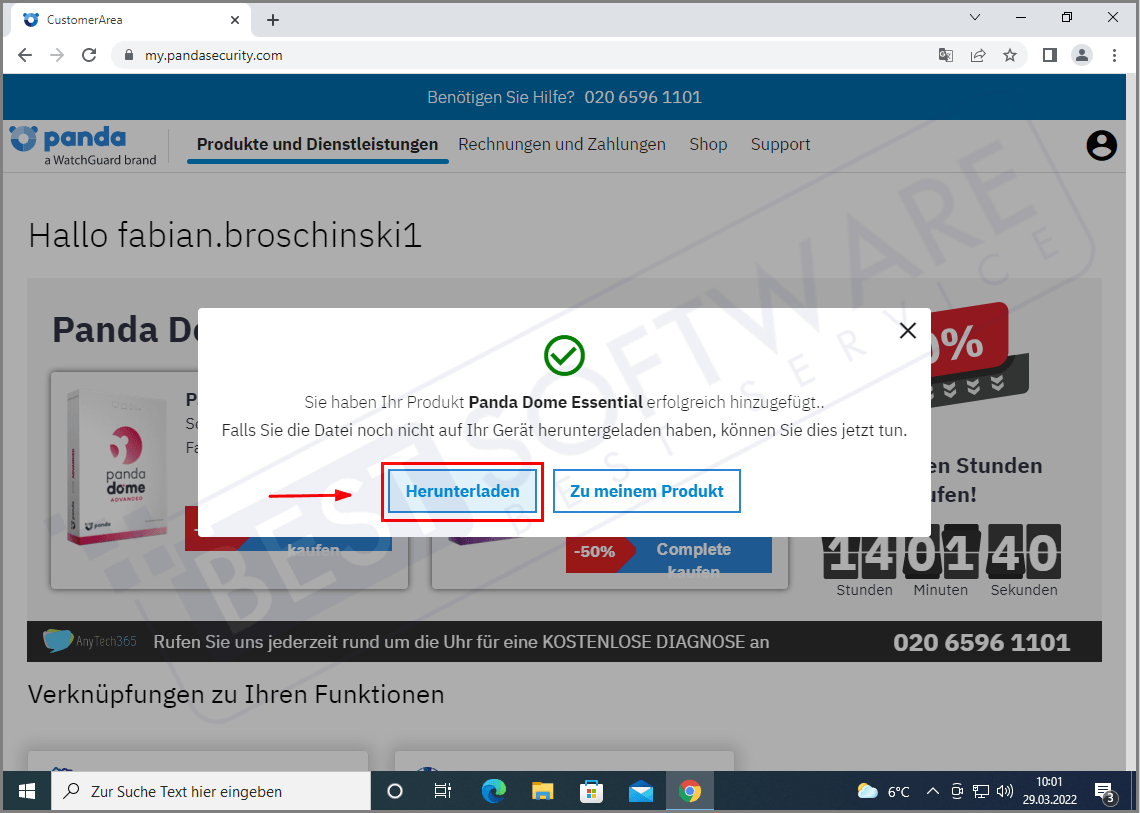This screenshot has height=813, width=1140.
Task: Bookmark the page with the star icon
Action: point(1010,55)
